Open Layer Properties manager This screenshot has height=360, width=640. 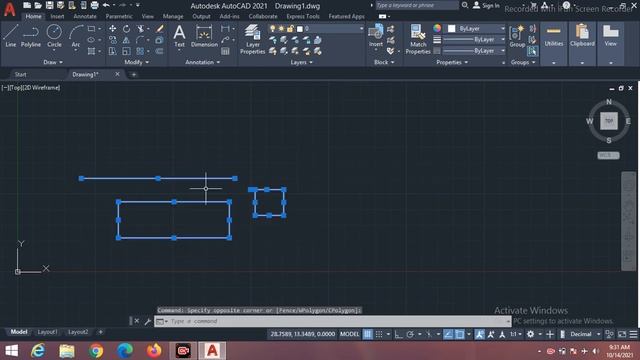coord(252,39)
